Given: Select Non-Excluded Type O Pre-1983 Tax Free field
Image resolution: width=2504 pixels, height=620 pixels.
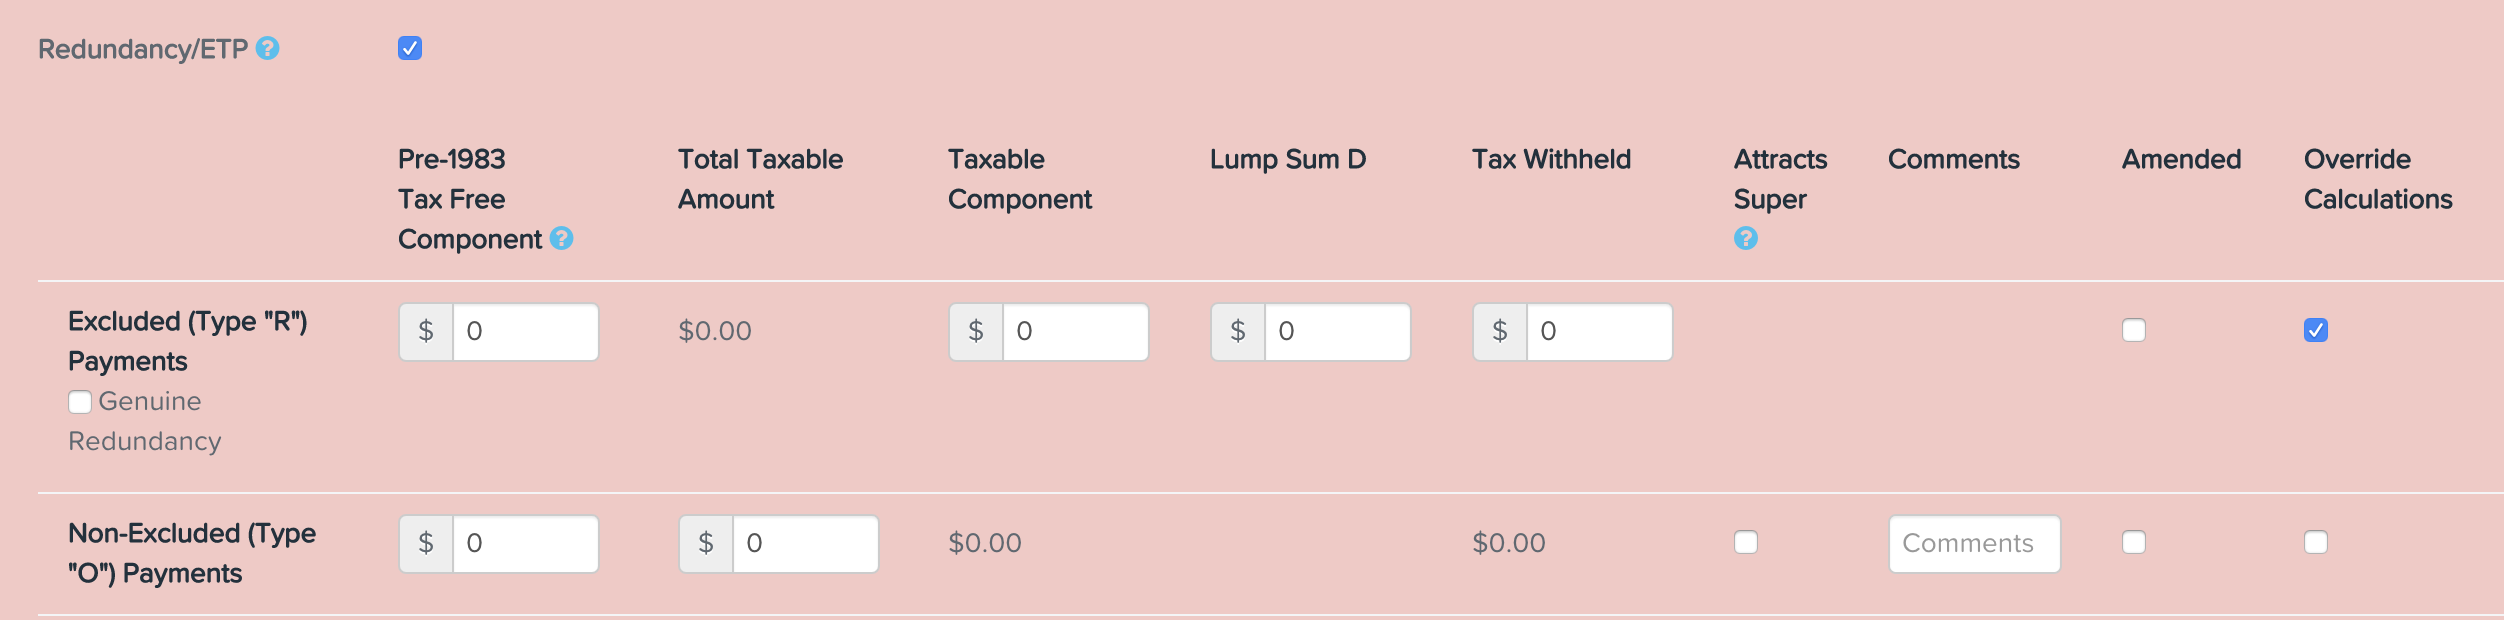Looking at the screenshot, I should (525, 544).
